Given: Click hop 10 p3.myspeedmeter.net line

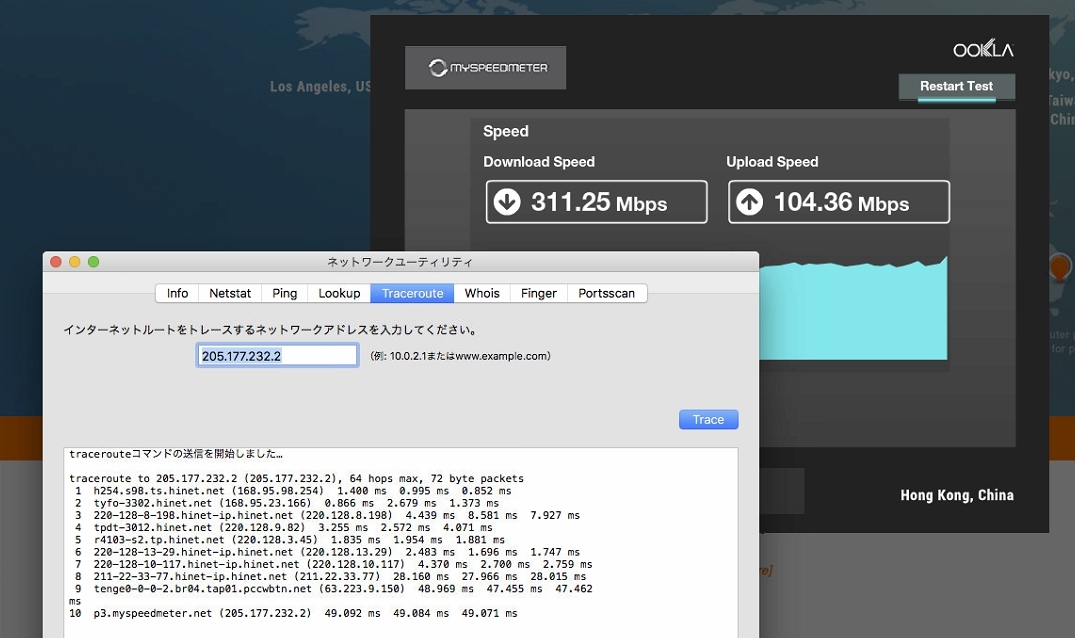Looking at the screenshot, I should tap(293, 613).
